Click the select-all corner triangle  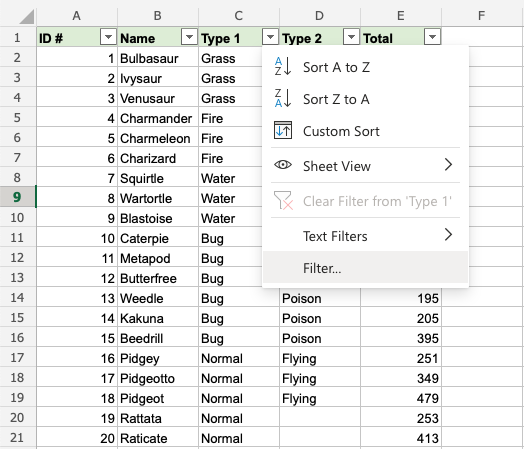click(27, 17)
